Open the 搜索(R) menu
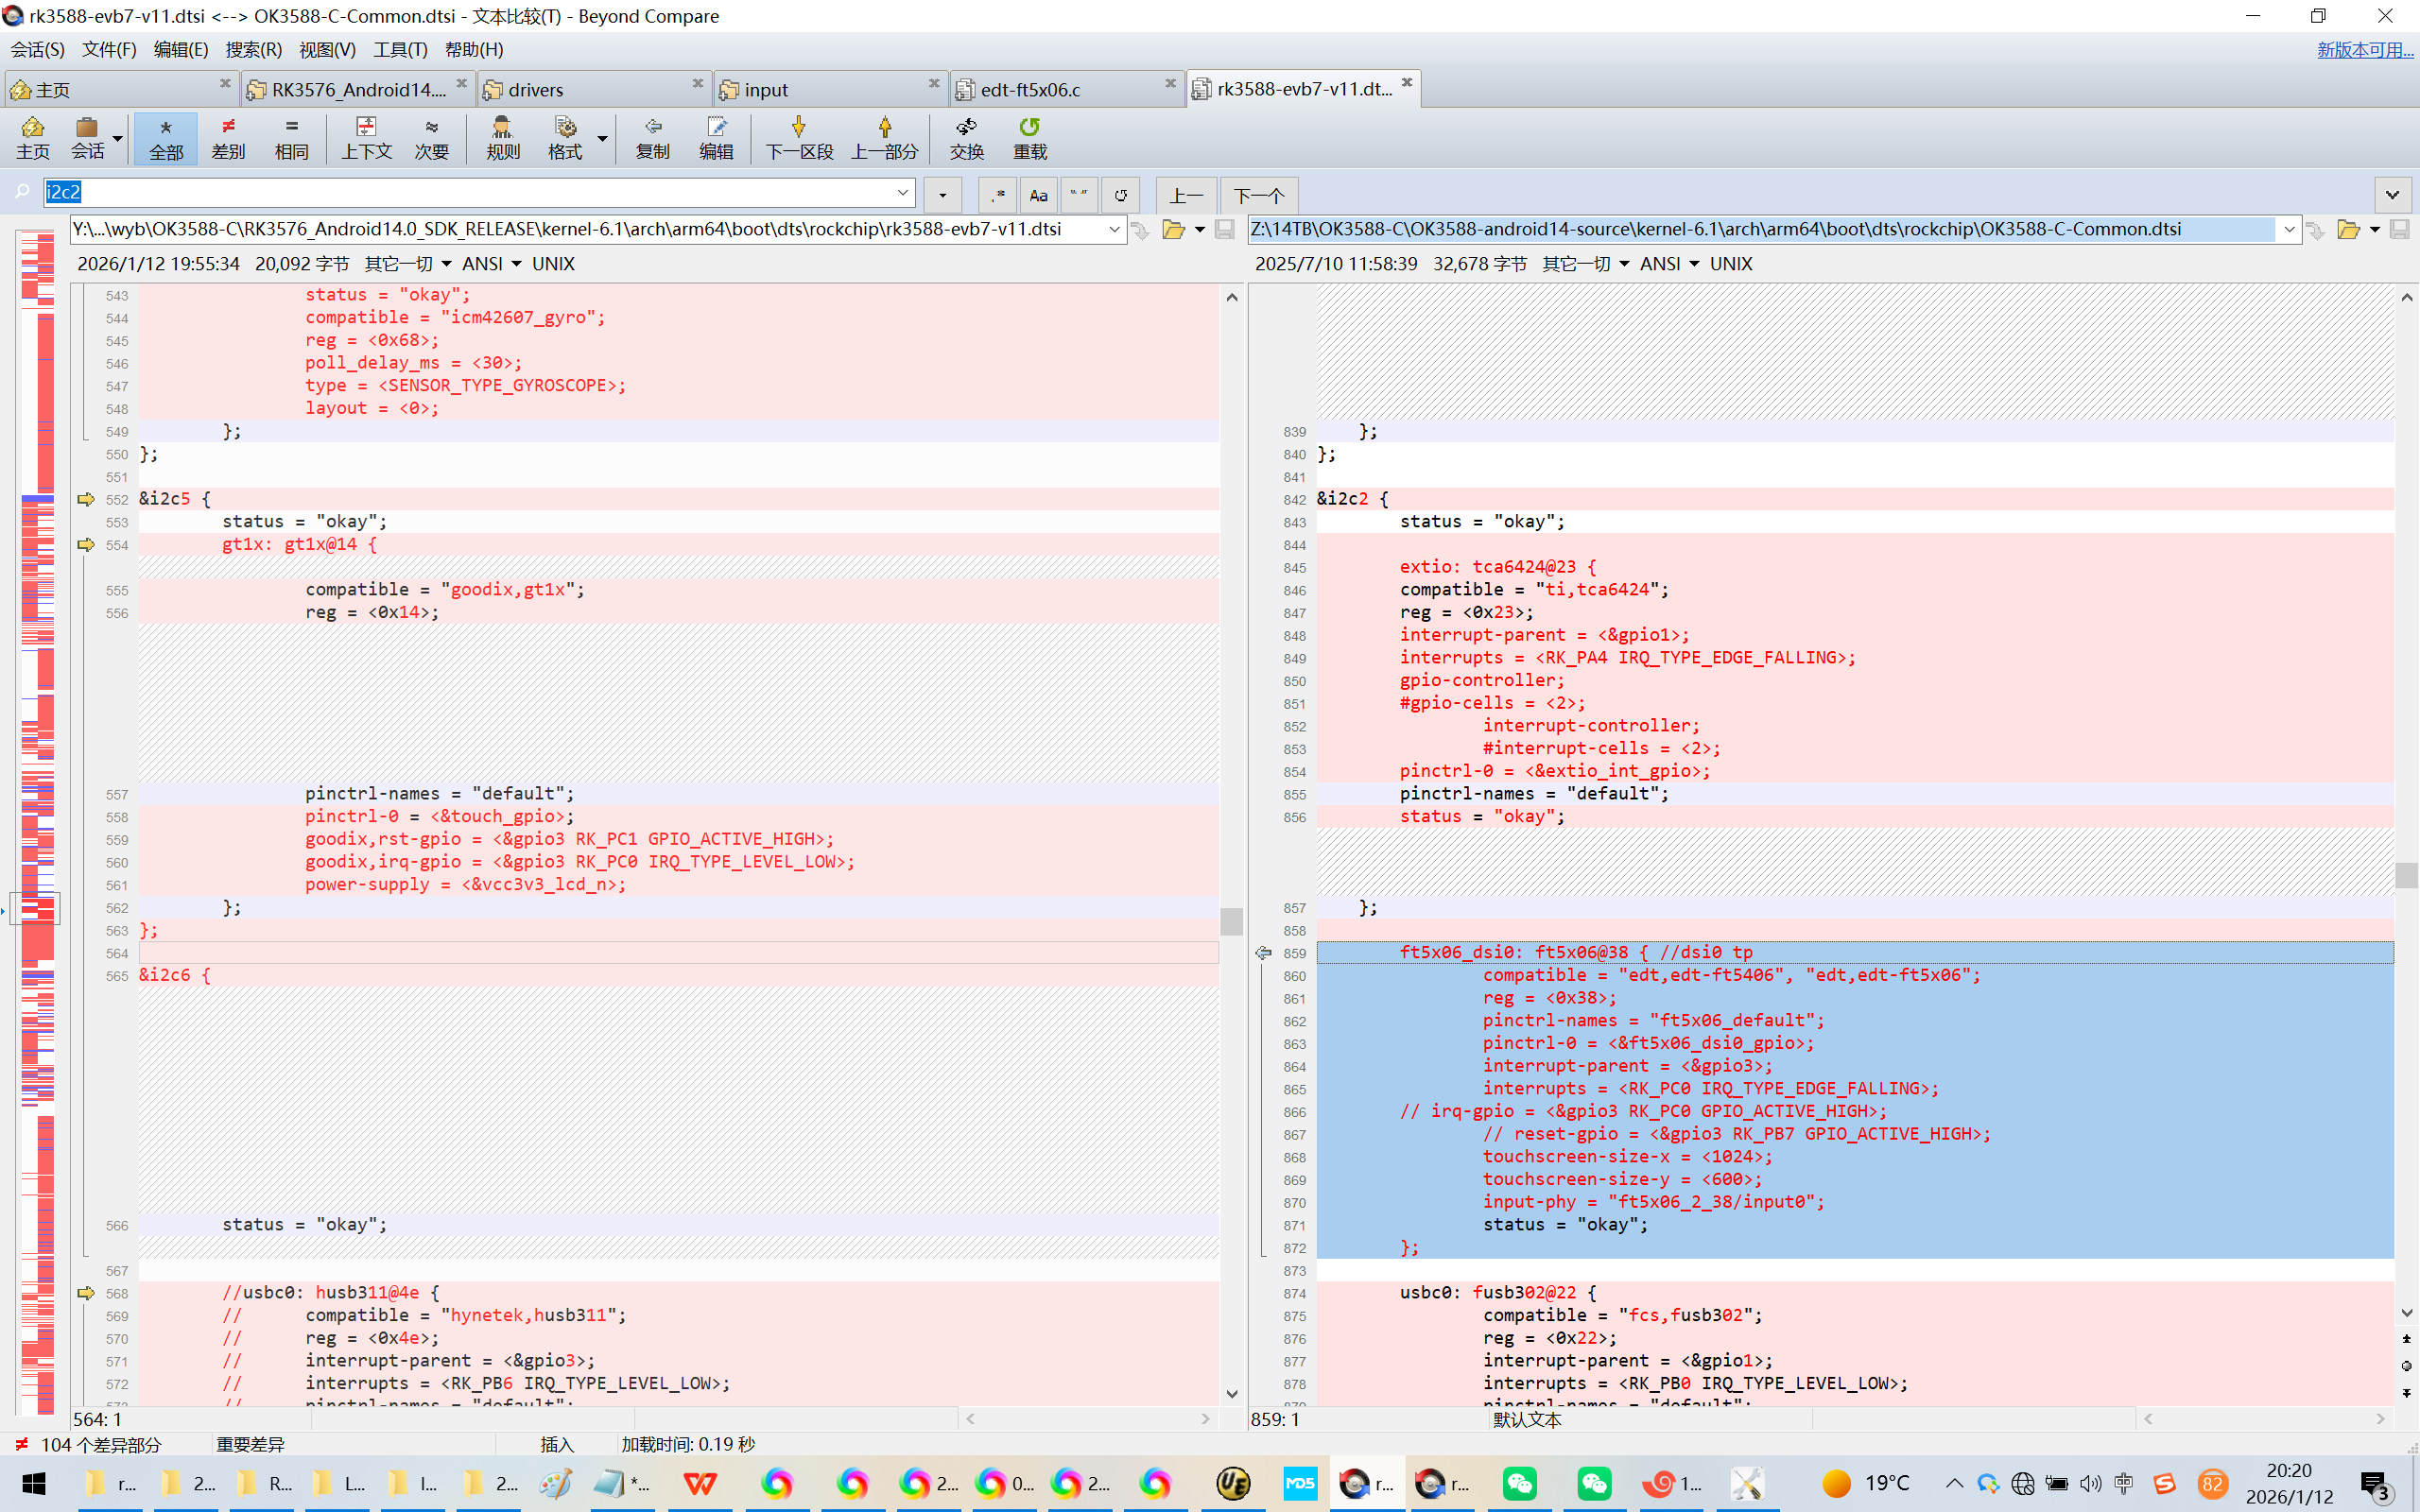Image resolution: width=2420 pixels, height=1512 pixels. tap(253, 49)
